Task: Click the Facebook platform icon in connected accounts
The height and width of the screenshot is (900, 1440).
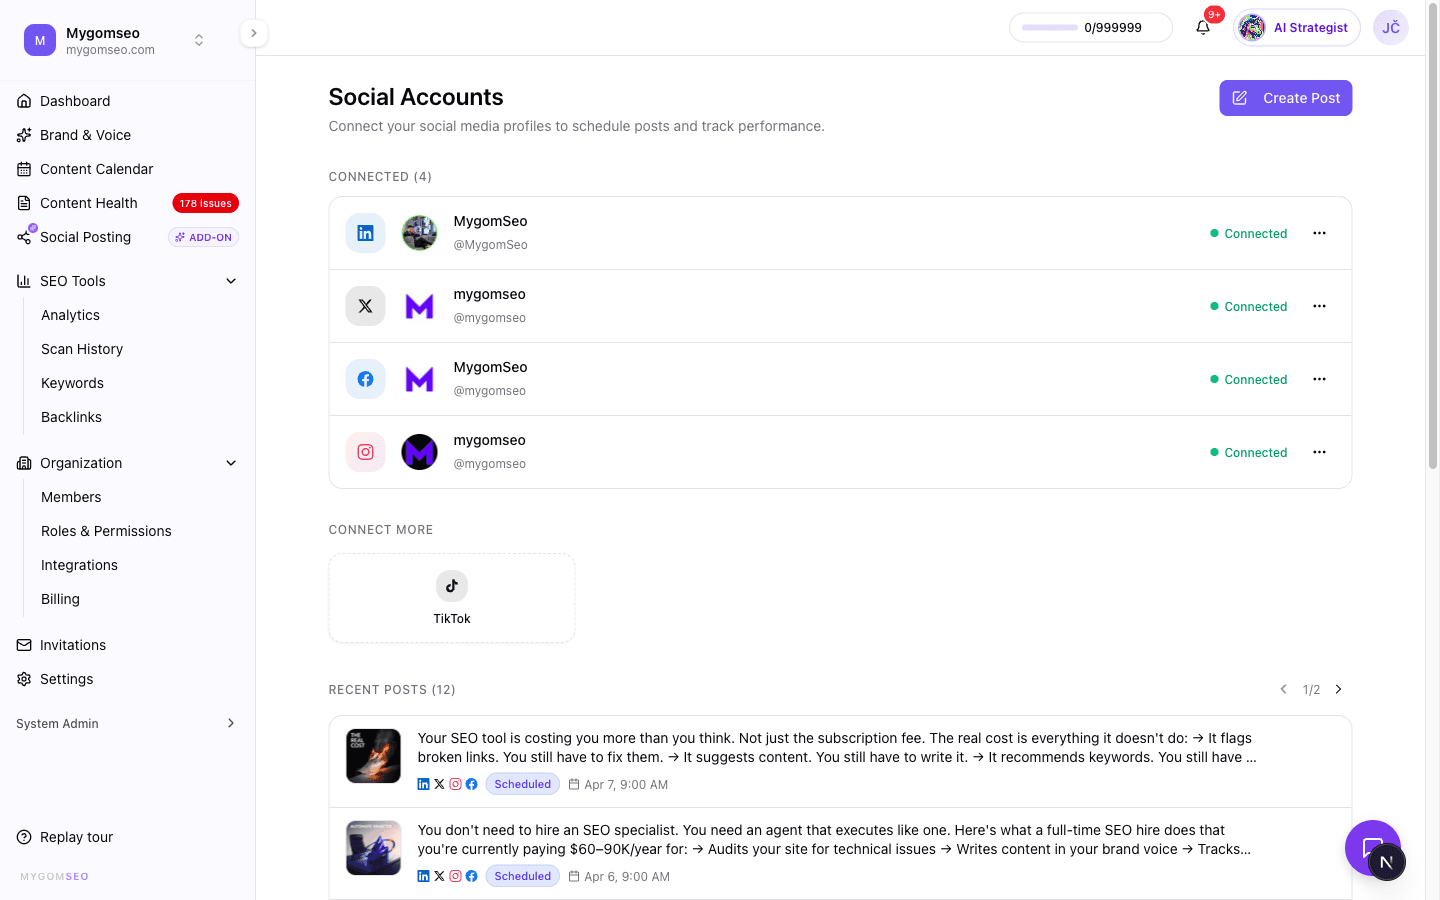Action: (365, 379)
